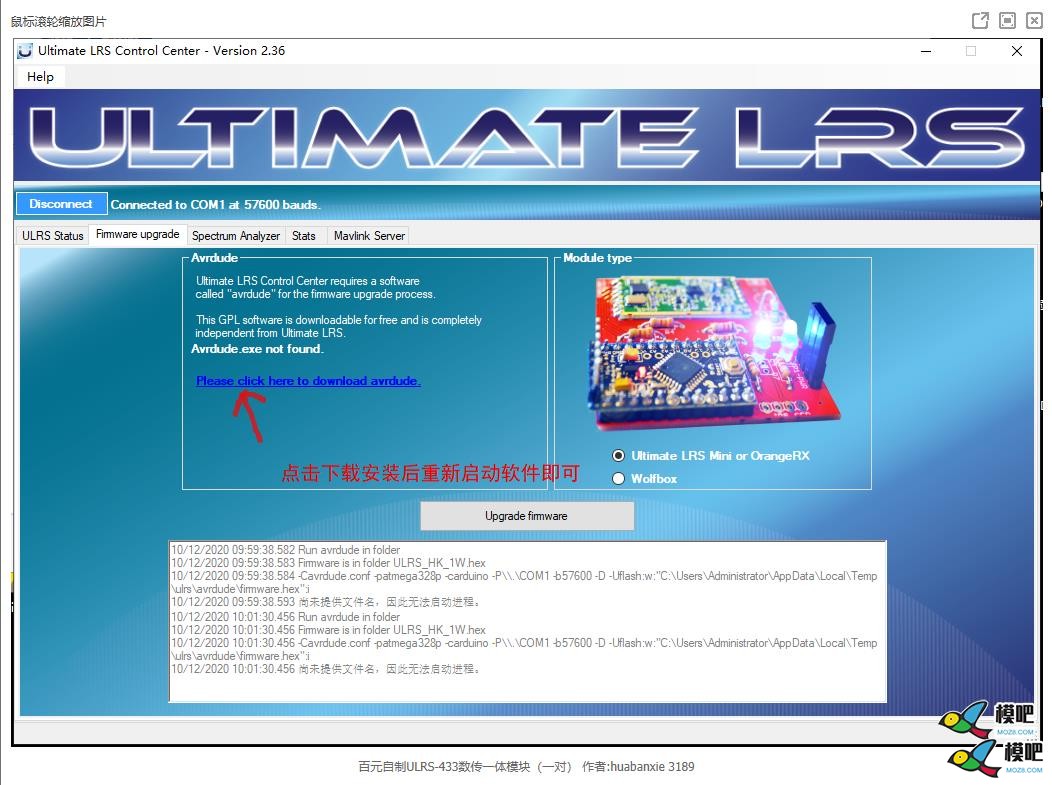Click the log line 'Firmware is in folder ULRS_HK_1W.hex' at 09:59:38.583
This screenshot has height=785, width=1052.
pyautogui.click(x=328, y=563)
